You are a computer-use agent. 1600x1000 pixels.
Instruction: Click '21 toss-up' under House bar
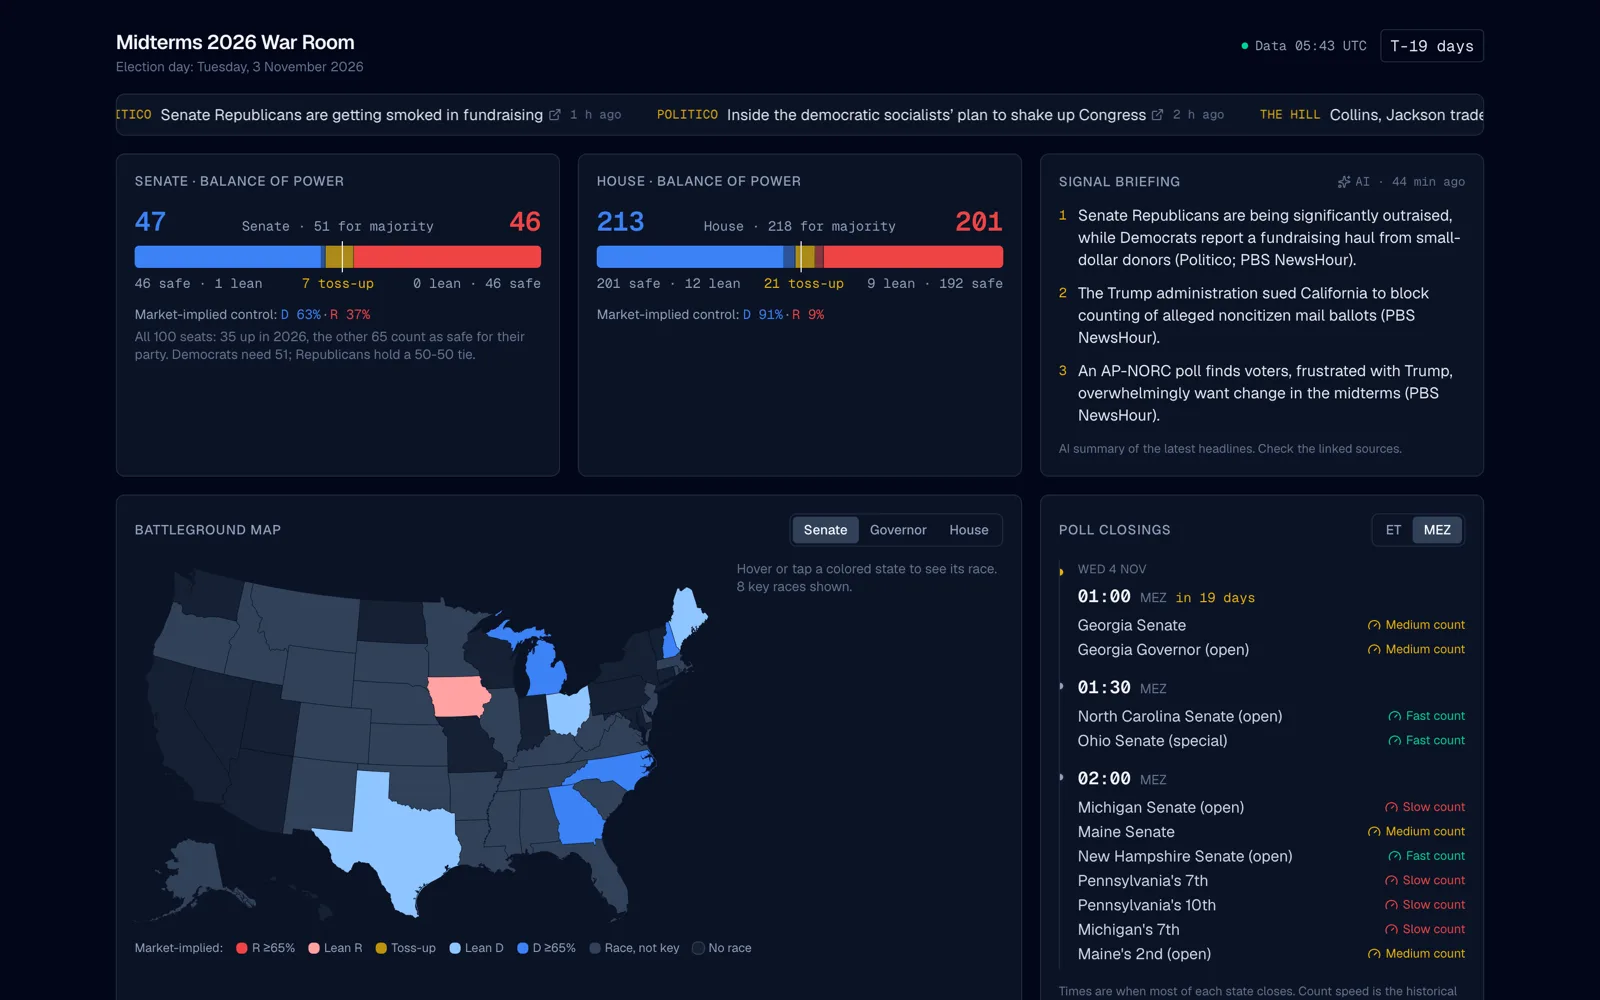(804, 284)
